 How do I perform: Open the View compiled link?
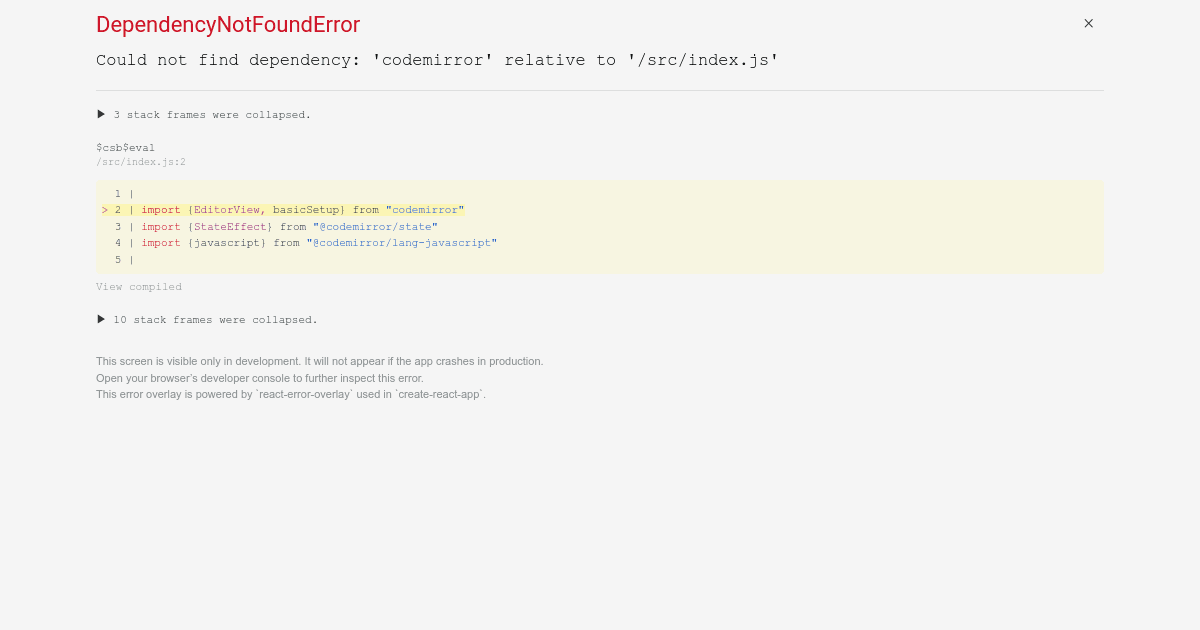139,287
